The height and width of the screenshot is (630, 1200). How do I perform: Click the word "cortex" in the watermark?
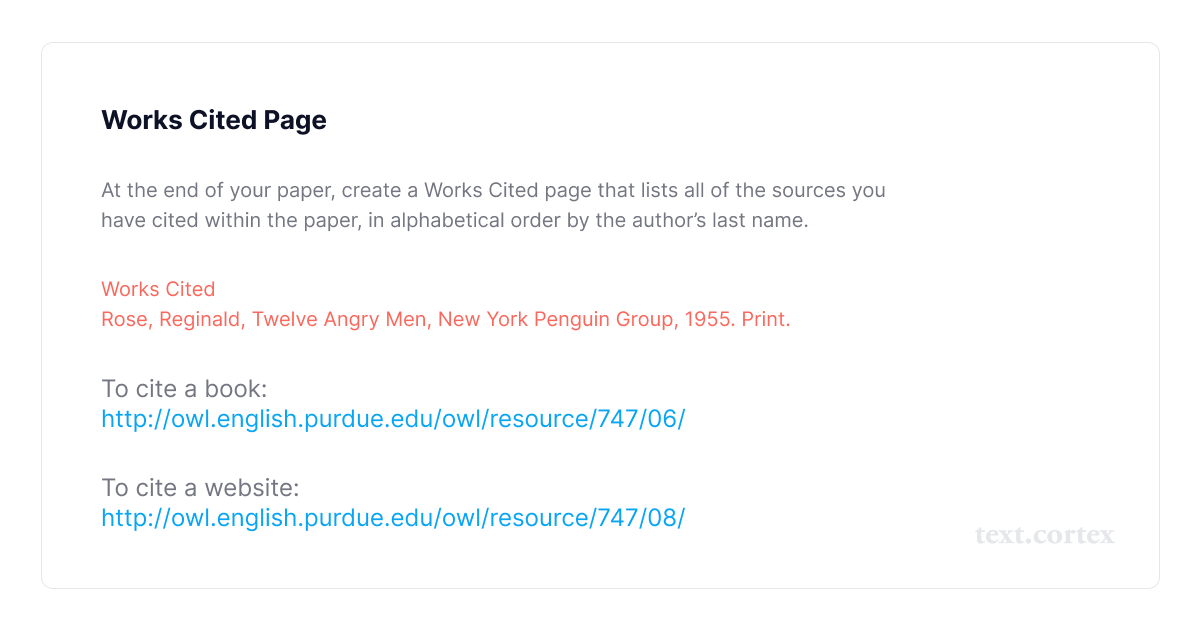(x=1076, y=536)
